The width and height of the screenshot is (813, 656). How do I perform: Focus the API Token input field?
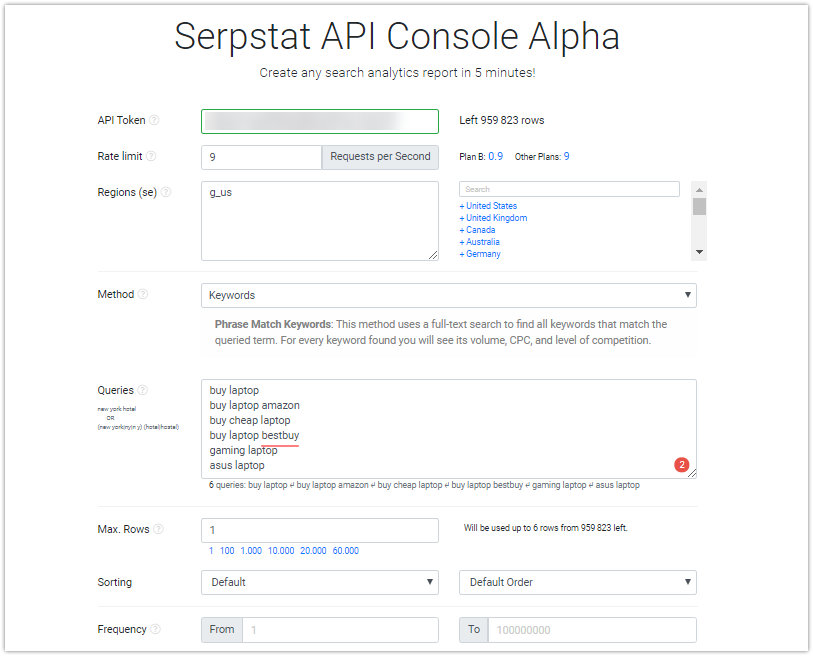(320, 121)
